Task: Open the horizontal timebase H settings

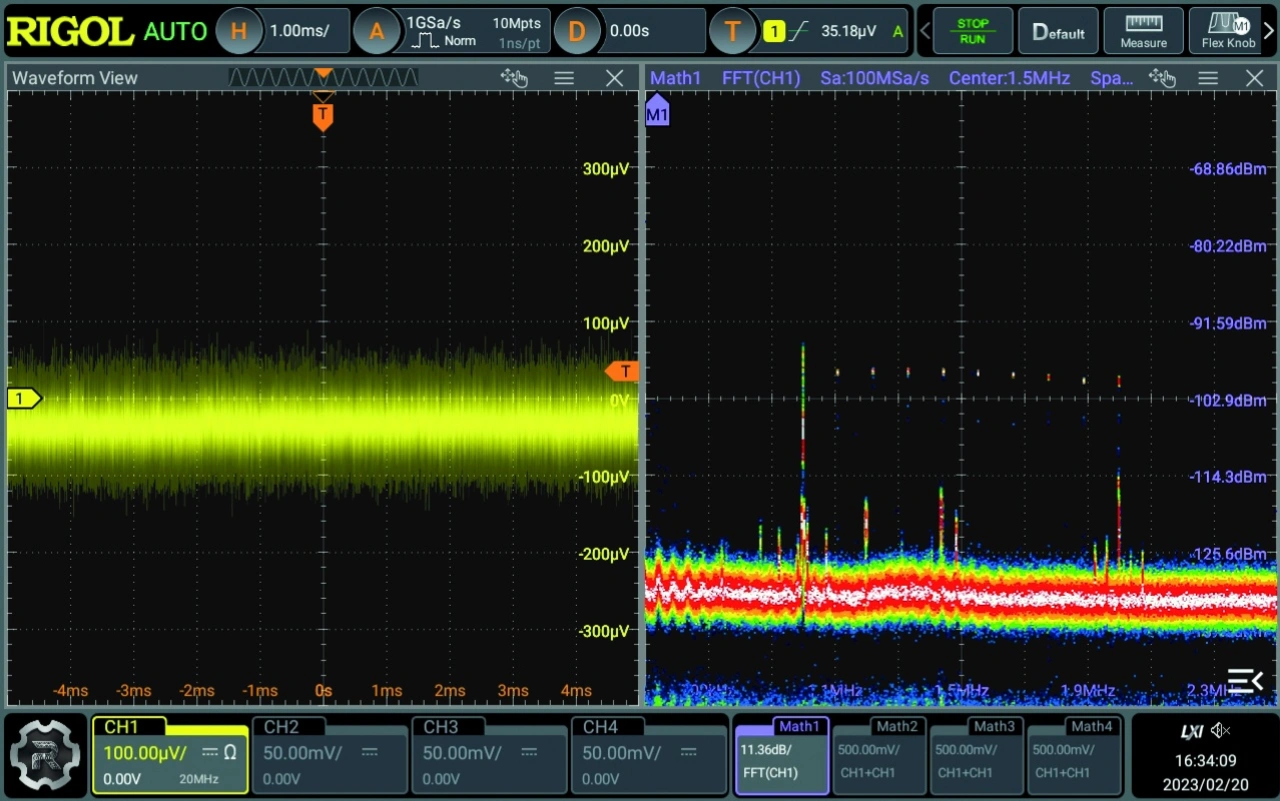Action: (238, 31)
